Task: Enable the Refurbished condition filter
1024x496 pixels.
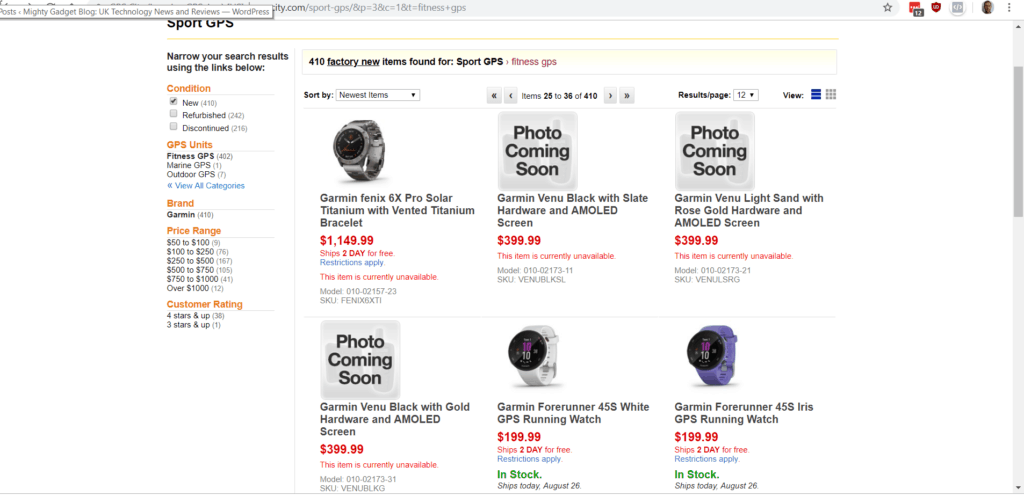Action: pos(173,115)
